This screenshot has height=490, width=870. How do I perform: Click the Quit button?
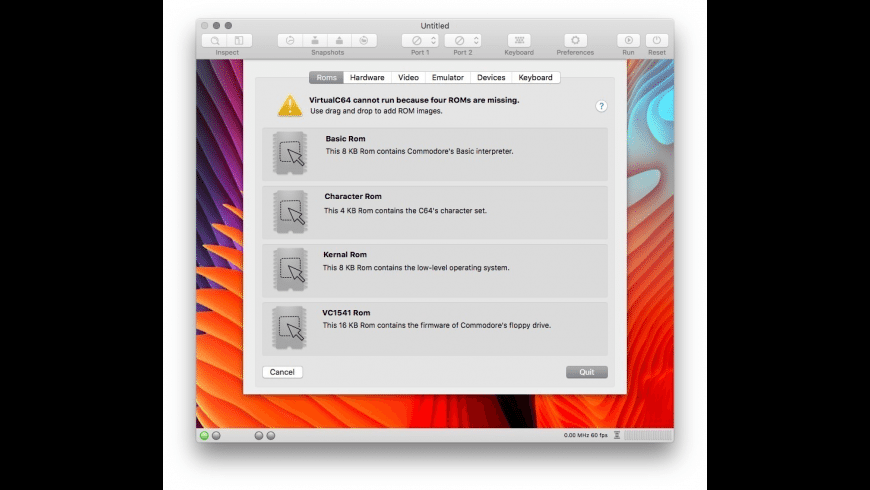587,372
